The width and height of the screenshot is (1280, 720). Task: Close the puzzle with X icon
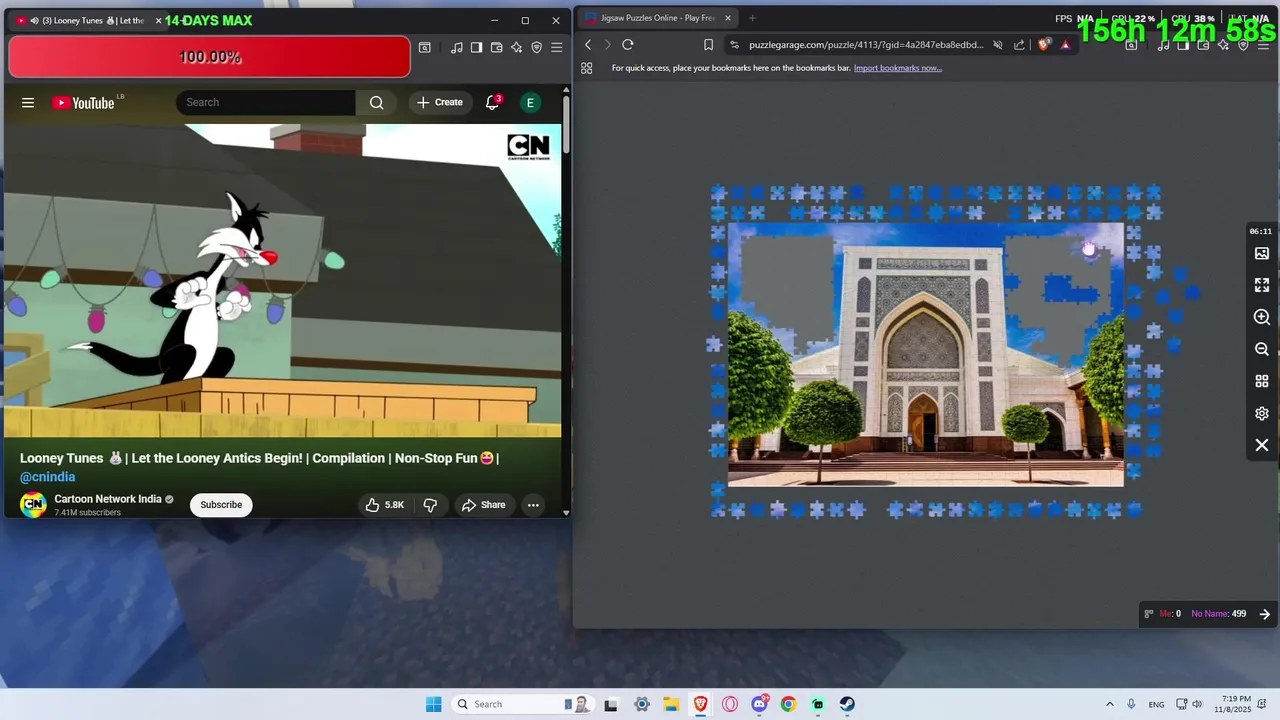pos(1262,445)
